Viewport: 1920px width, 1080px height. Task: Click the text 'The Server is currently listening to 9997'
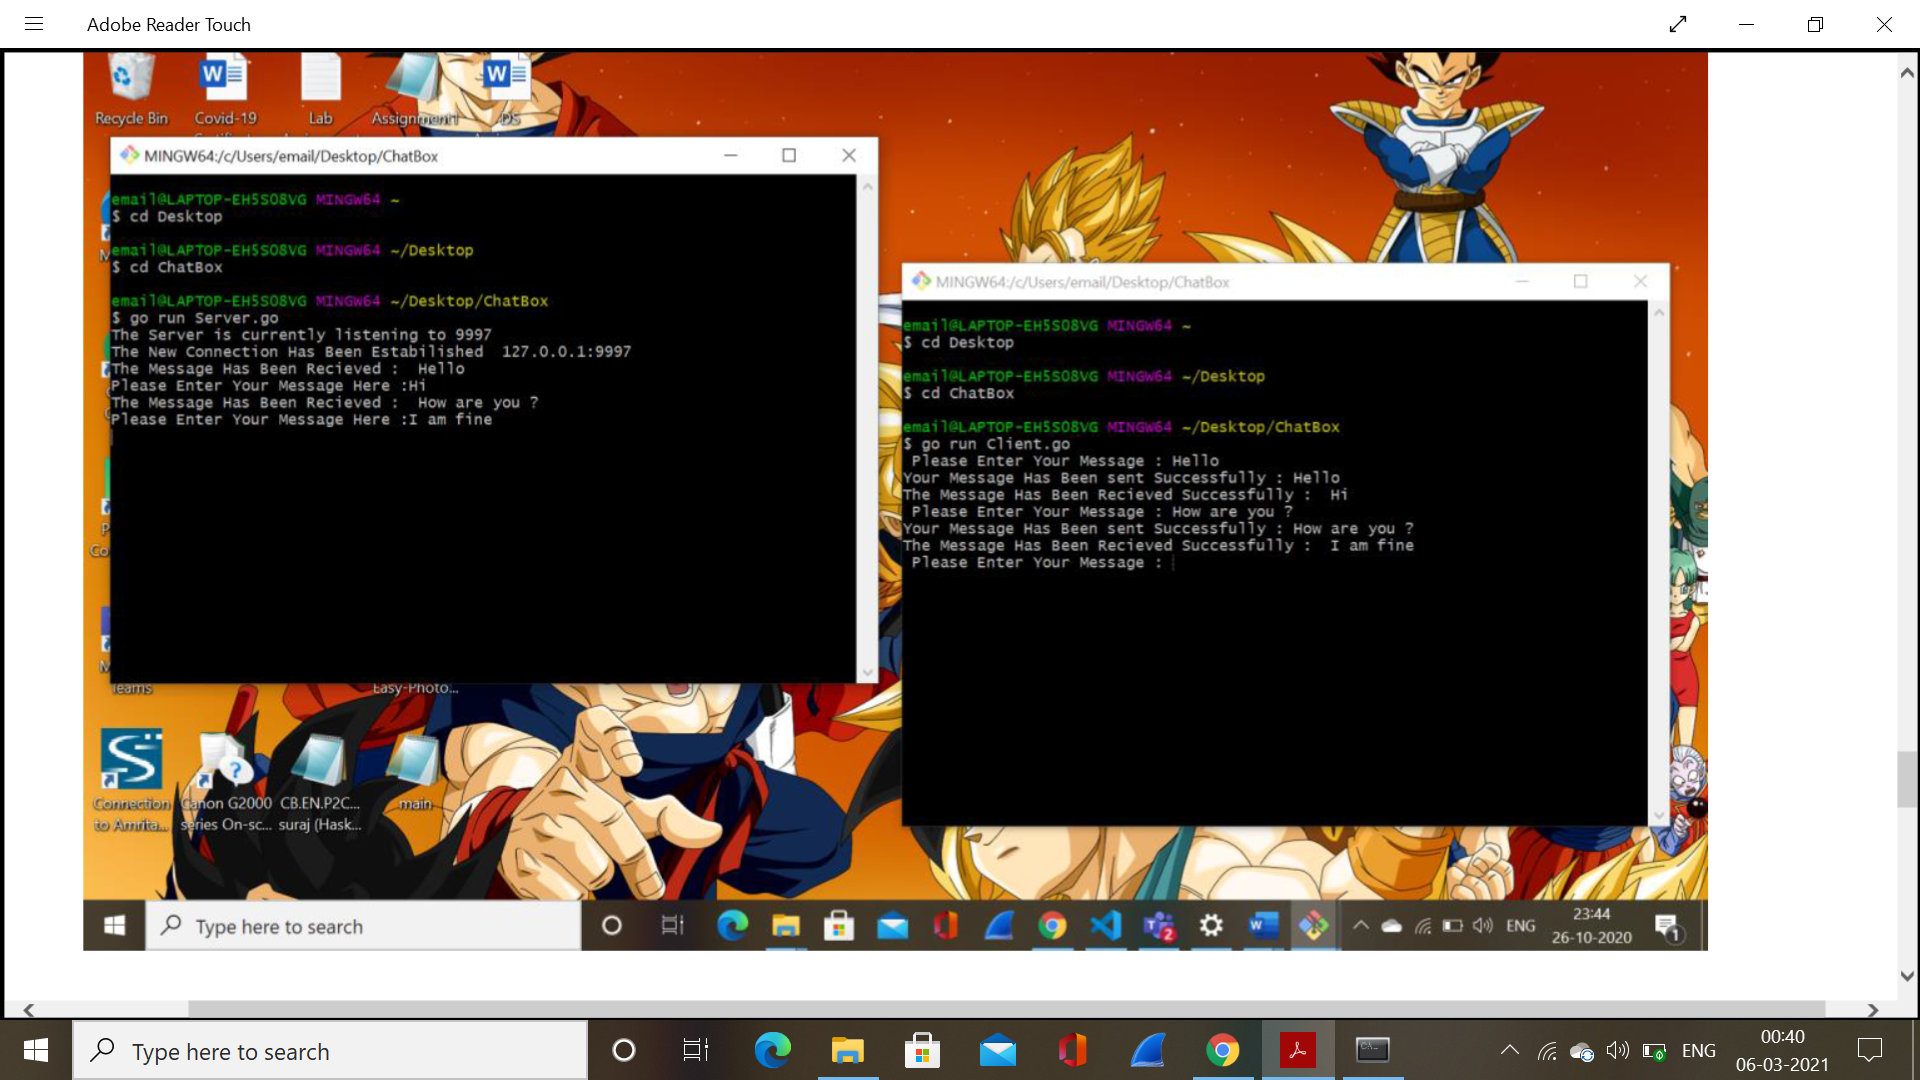(x=301, y=335)
